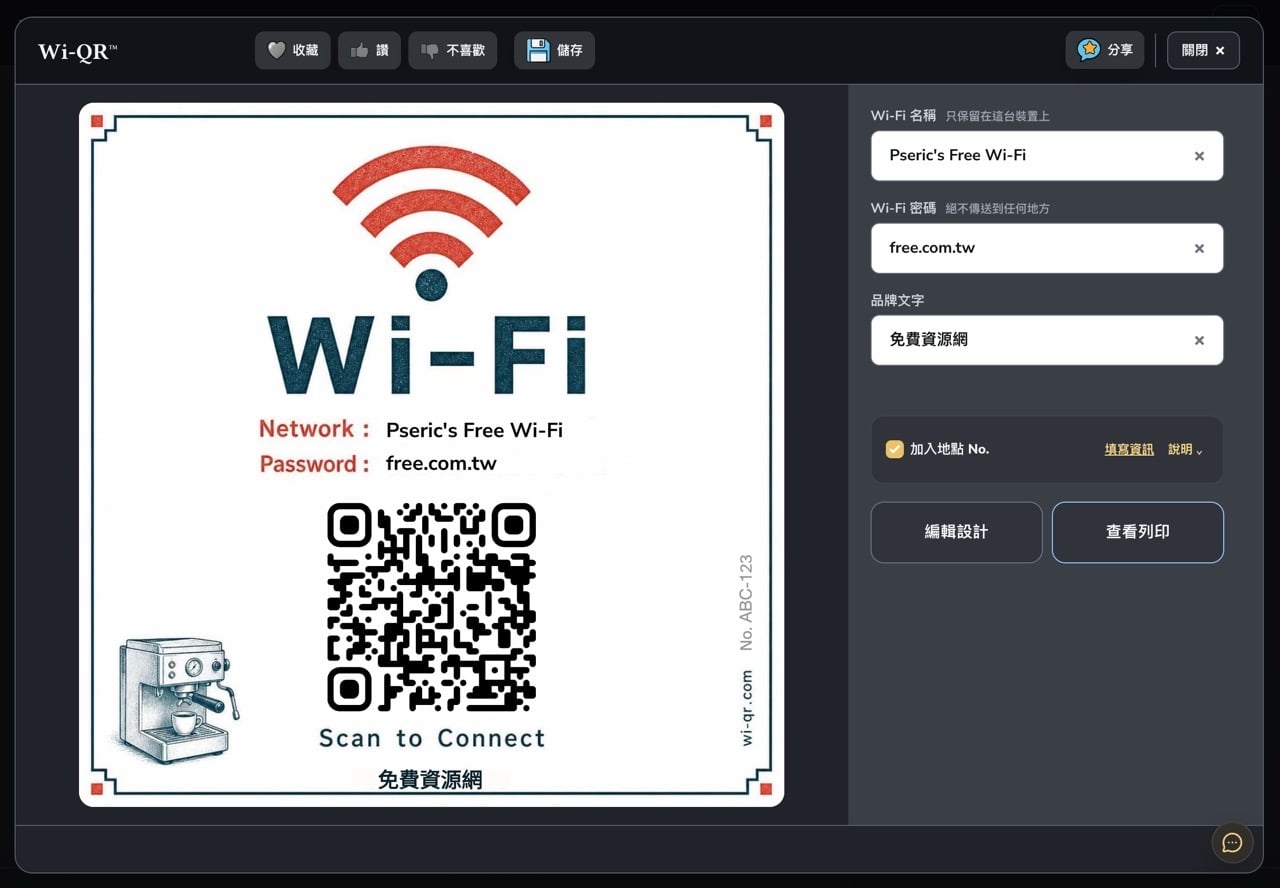Click the 'wi-qr.com' vertical text

[x=746, y=708]
